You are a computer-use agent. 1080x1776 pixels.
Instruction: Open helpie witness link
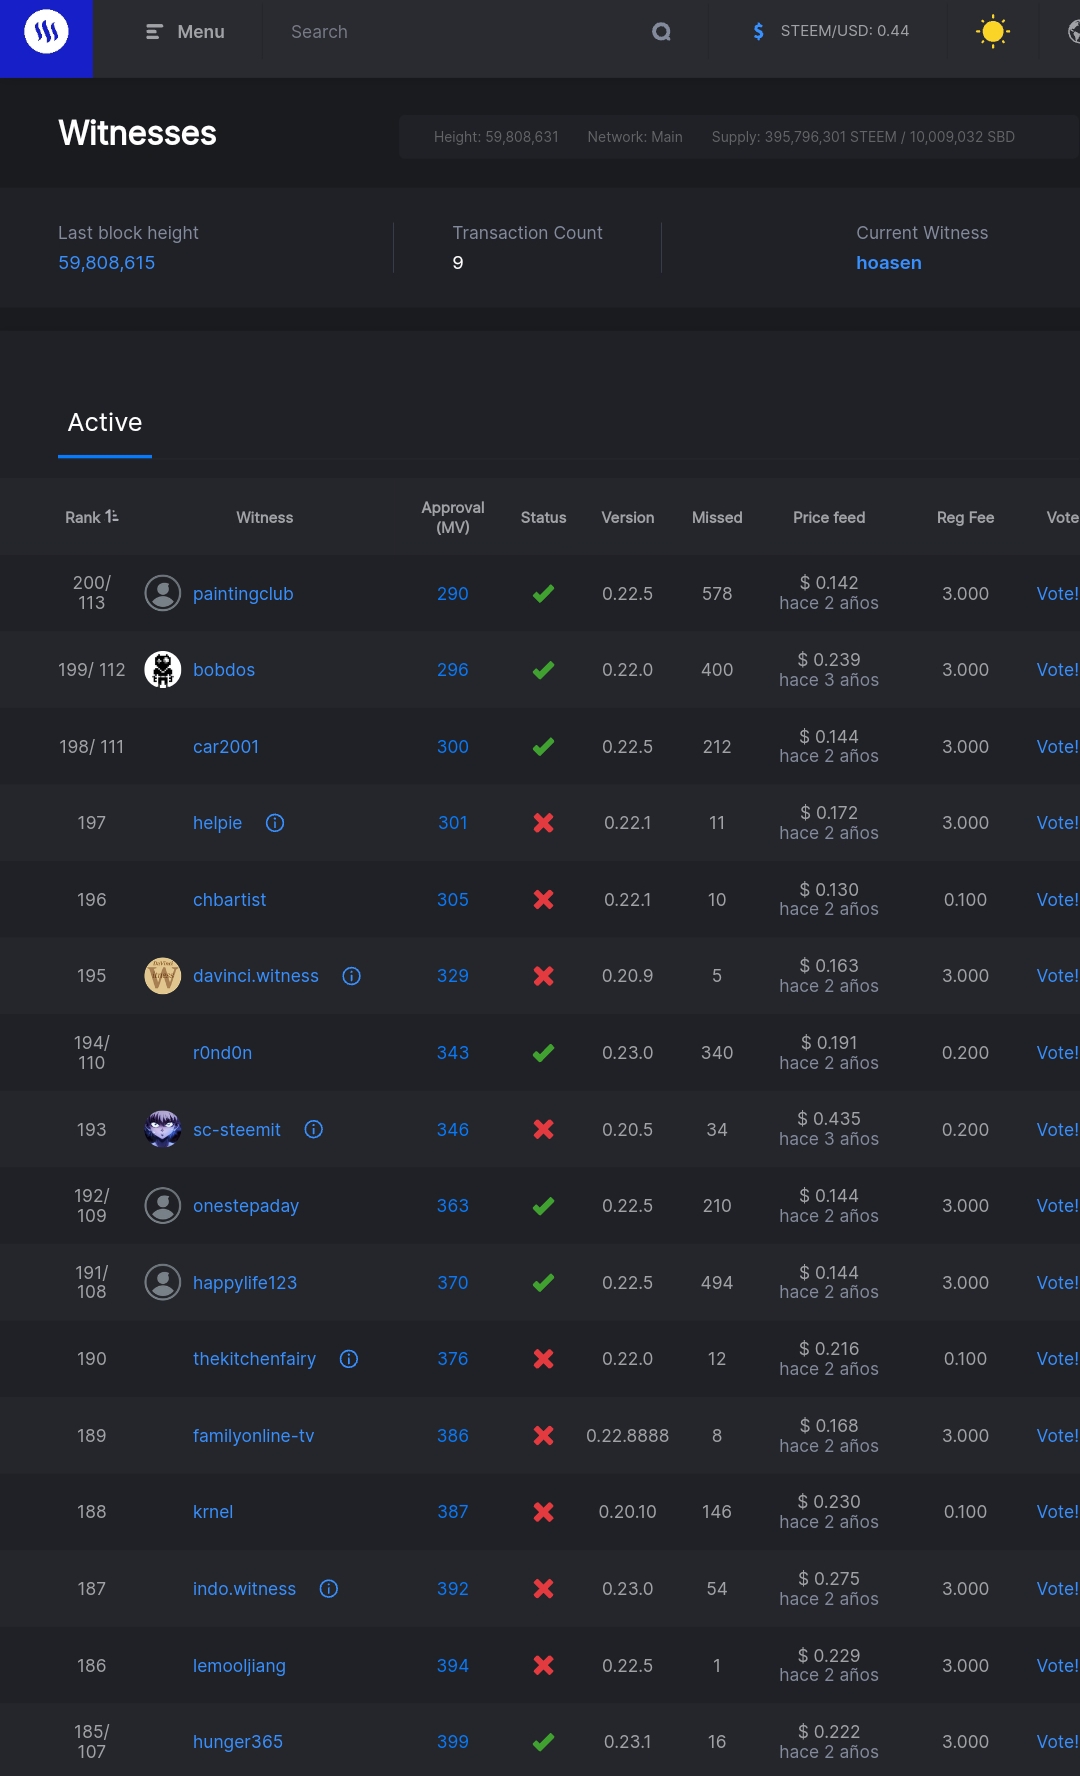point(218,823)
